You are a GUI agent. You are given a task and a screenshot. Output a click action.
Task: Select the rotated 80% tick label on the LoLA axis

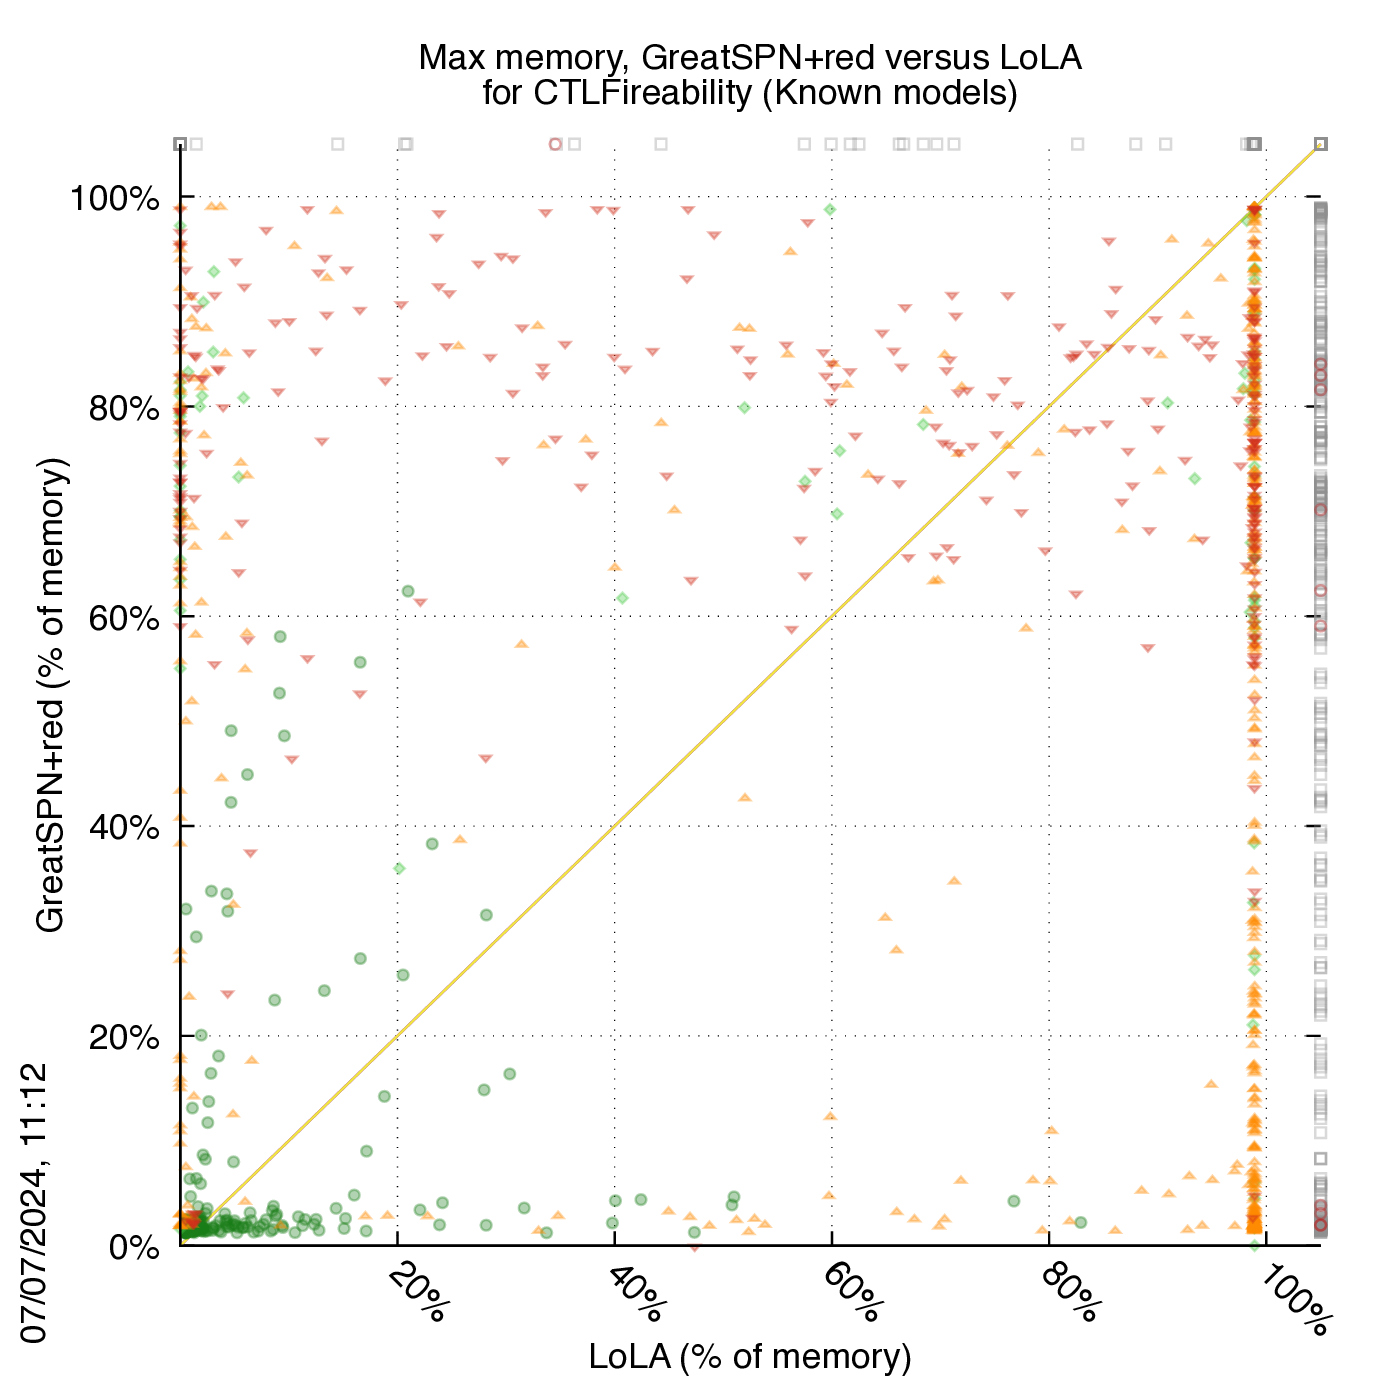pyautogui.click(x=1070, y=1292)
